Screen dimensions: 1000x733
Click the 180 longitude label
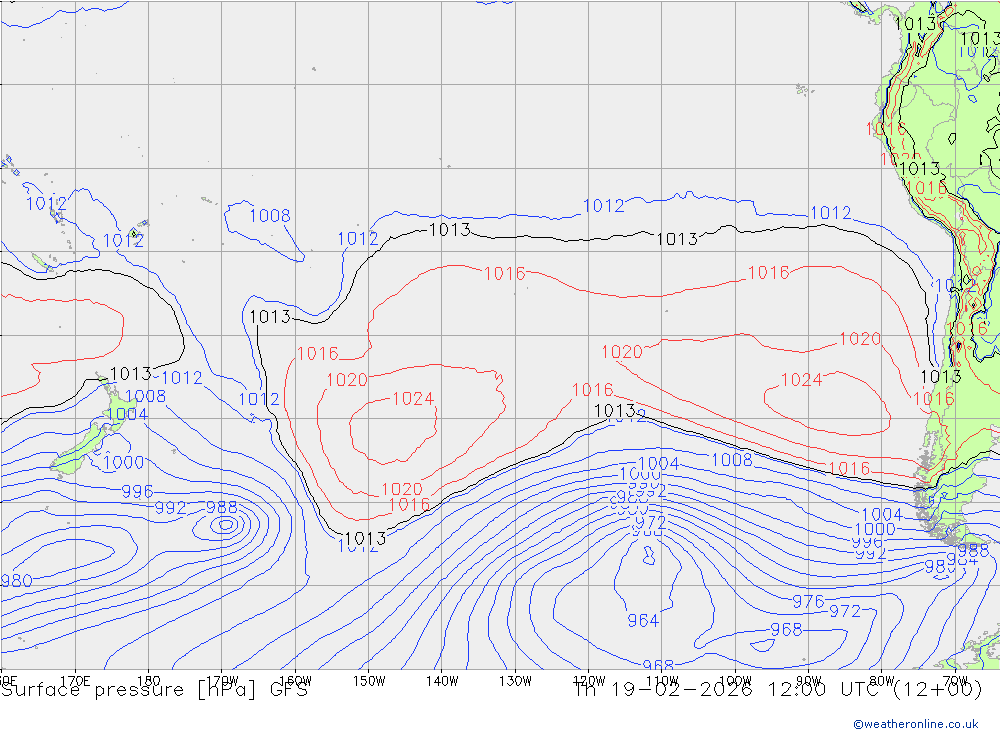pos(148,681)
